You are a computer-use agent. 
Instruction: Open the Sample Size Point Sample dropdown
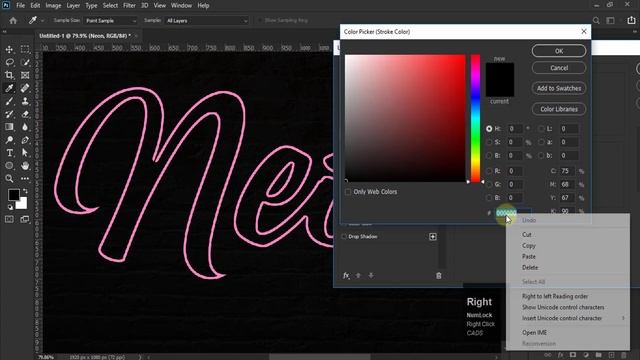[x=111, y=20]
